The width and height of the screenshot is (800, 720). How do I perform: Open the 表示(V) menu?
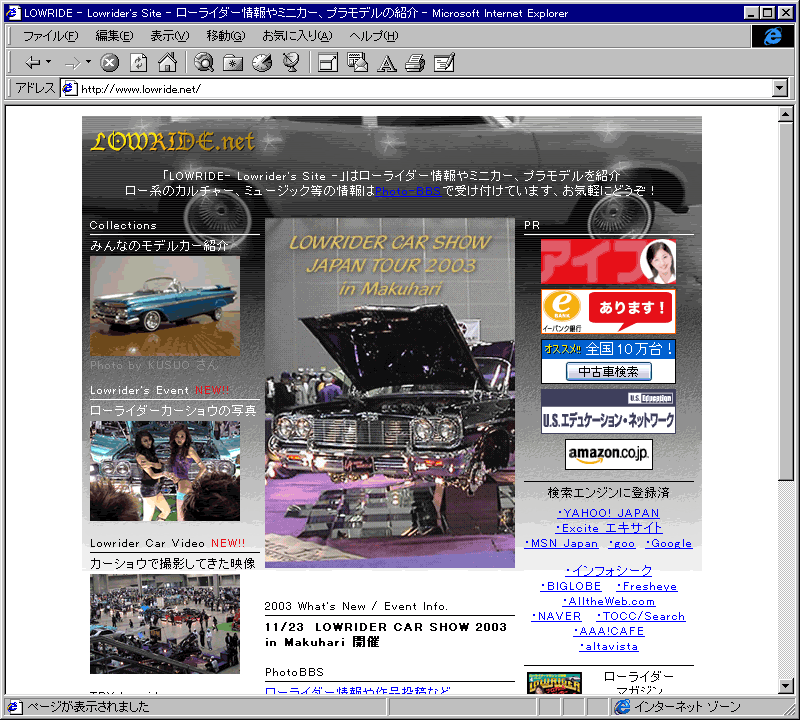tap(170, 36)
